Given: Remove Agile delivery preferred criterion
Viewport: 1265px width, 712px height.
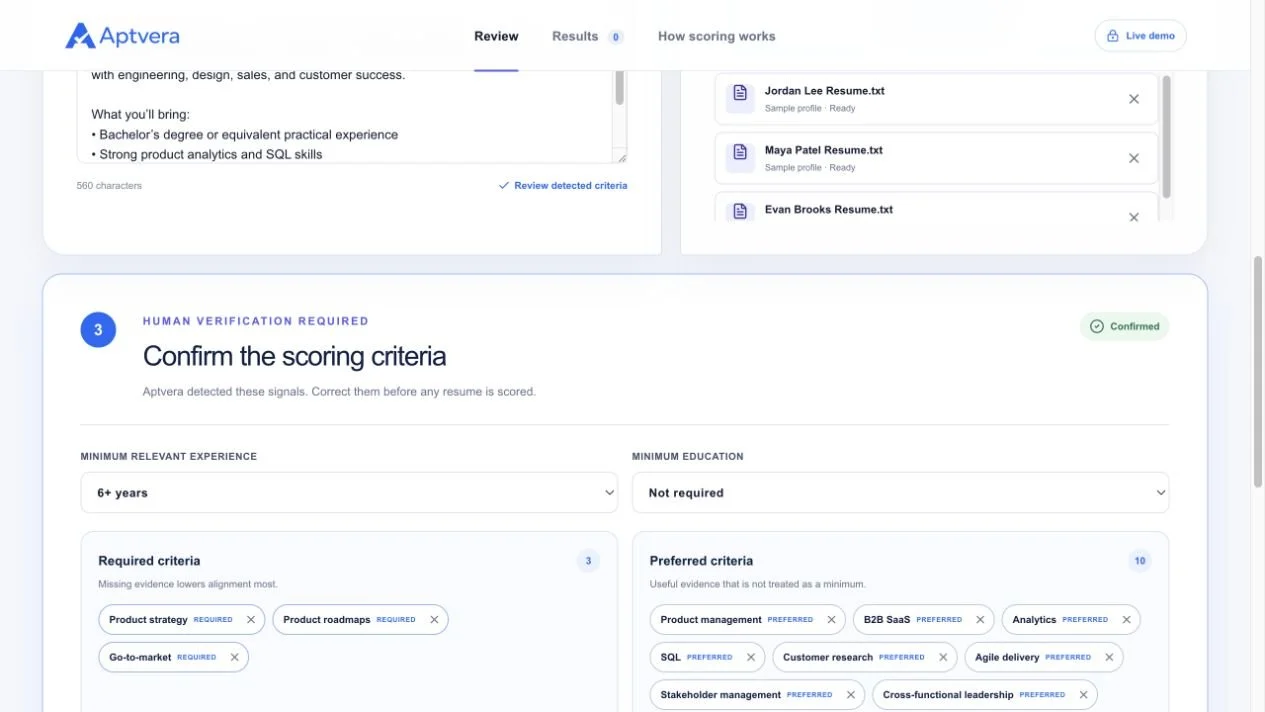Looking at the screenshot, I should tap(1109, 657).
